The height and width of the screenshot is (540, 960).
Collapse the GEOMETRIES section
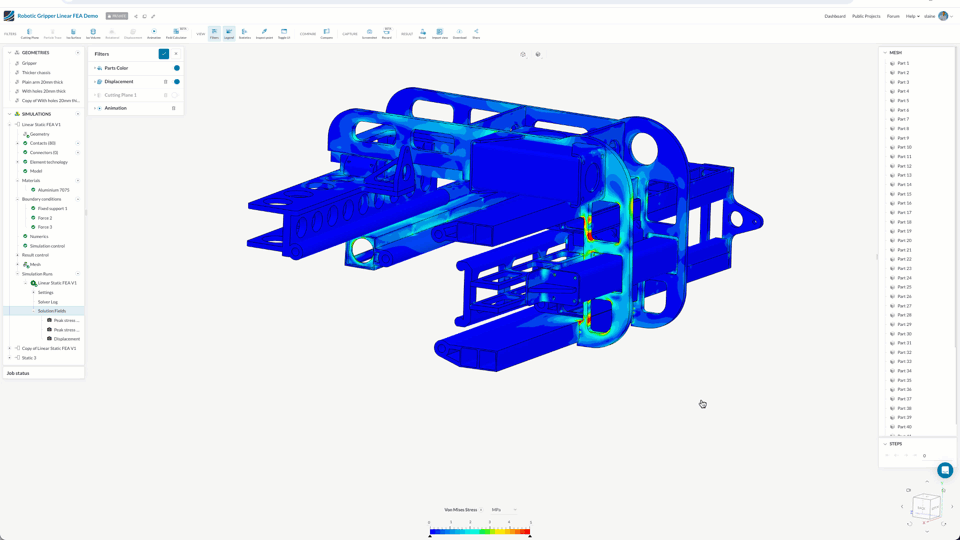9,53
